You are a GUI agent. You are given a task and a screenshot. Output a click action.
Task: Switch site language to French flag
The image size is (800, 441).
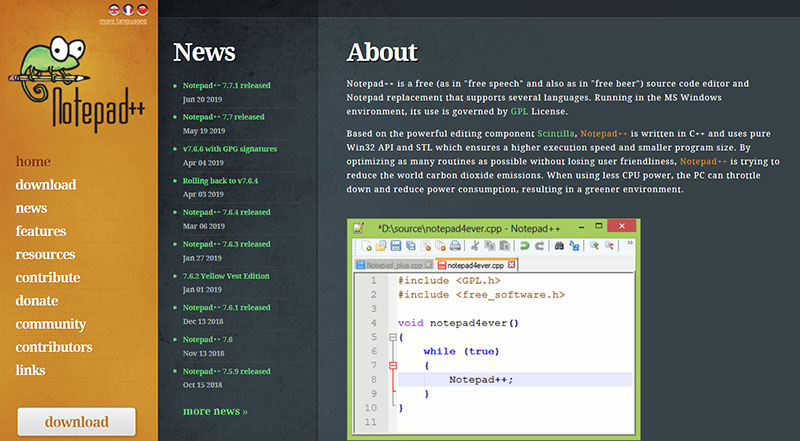pos(129,9)
